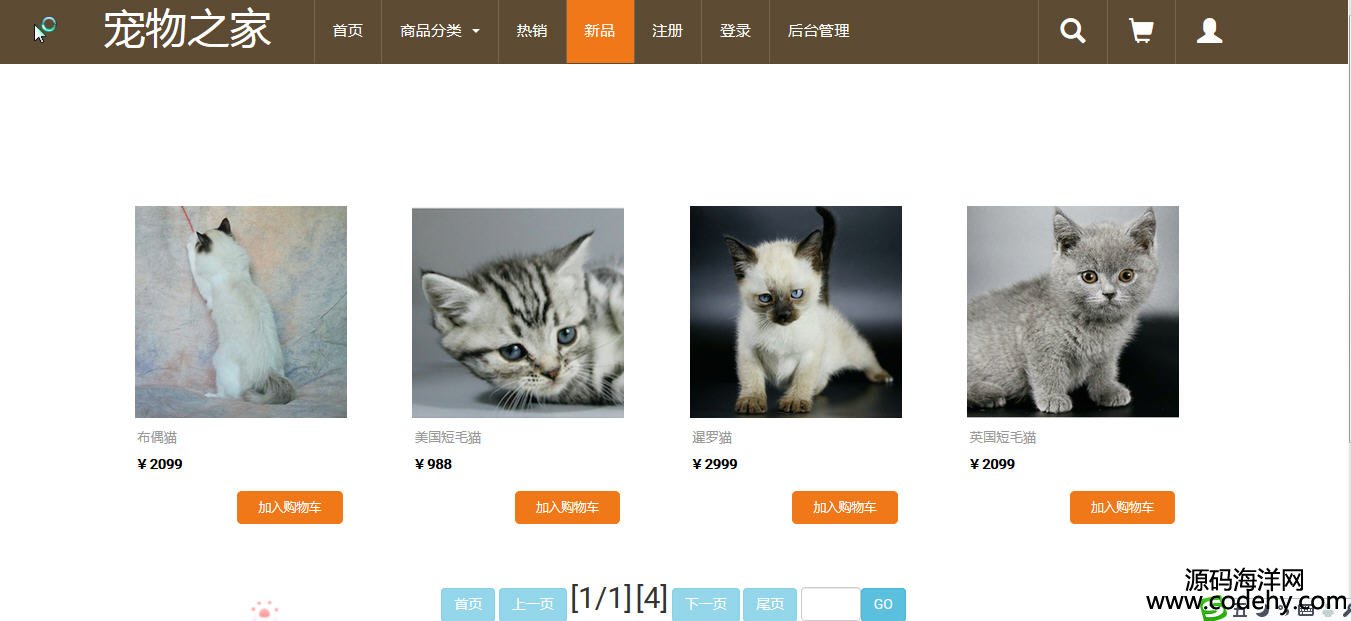1351x621 pixels.
Task: Add 布偶猫 to the cart
Action: coord(290,507)
